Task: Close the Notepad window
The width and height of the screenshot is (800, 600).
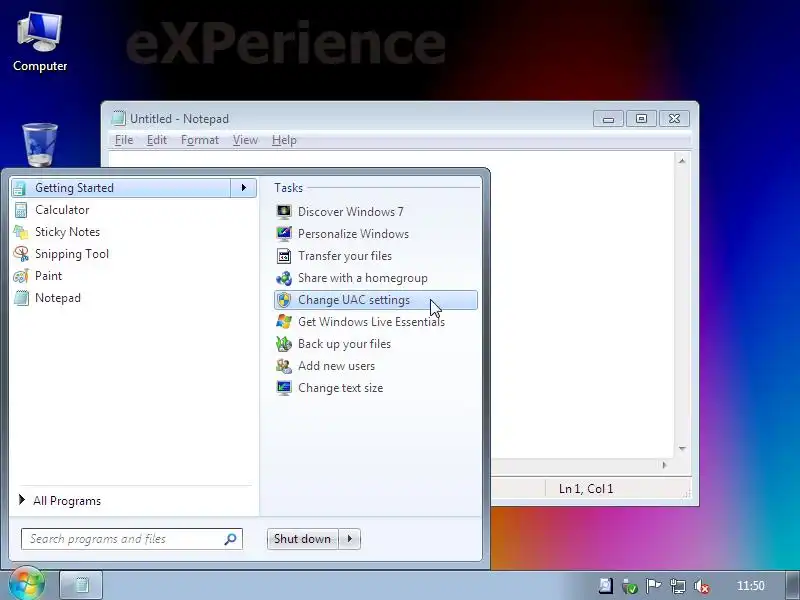Action: (x=674, y=119)
